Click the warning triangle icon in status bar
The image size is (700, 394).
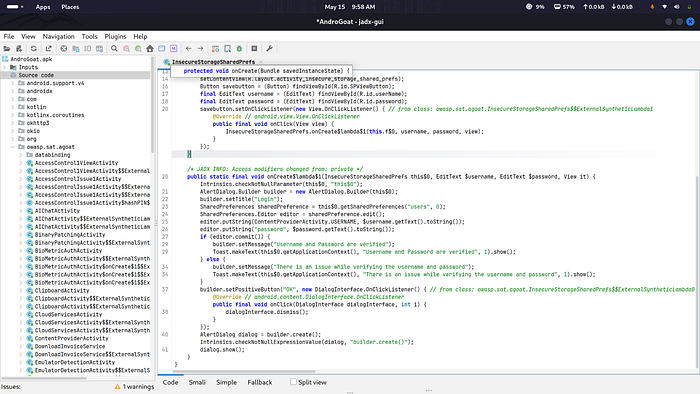[117, 387]
